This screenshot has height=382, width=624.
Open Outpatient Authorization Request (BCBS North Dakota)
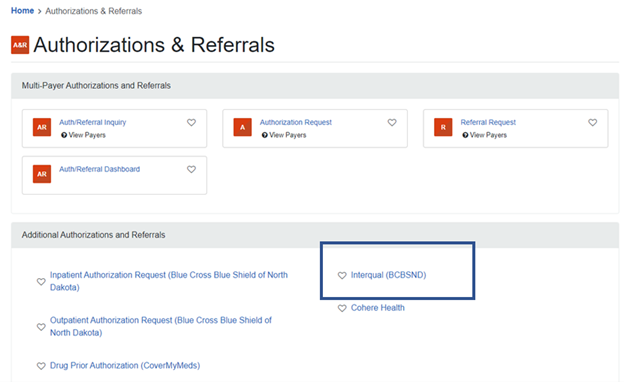pyautogui.click(x=161, y=326)
